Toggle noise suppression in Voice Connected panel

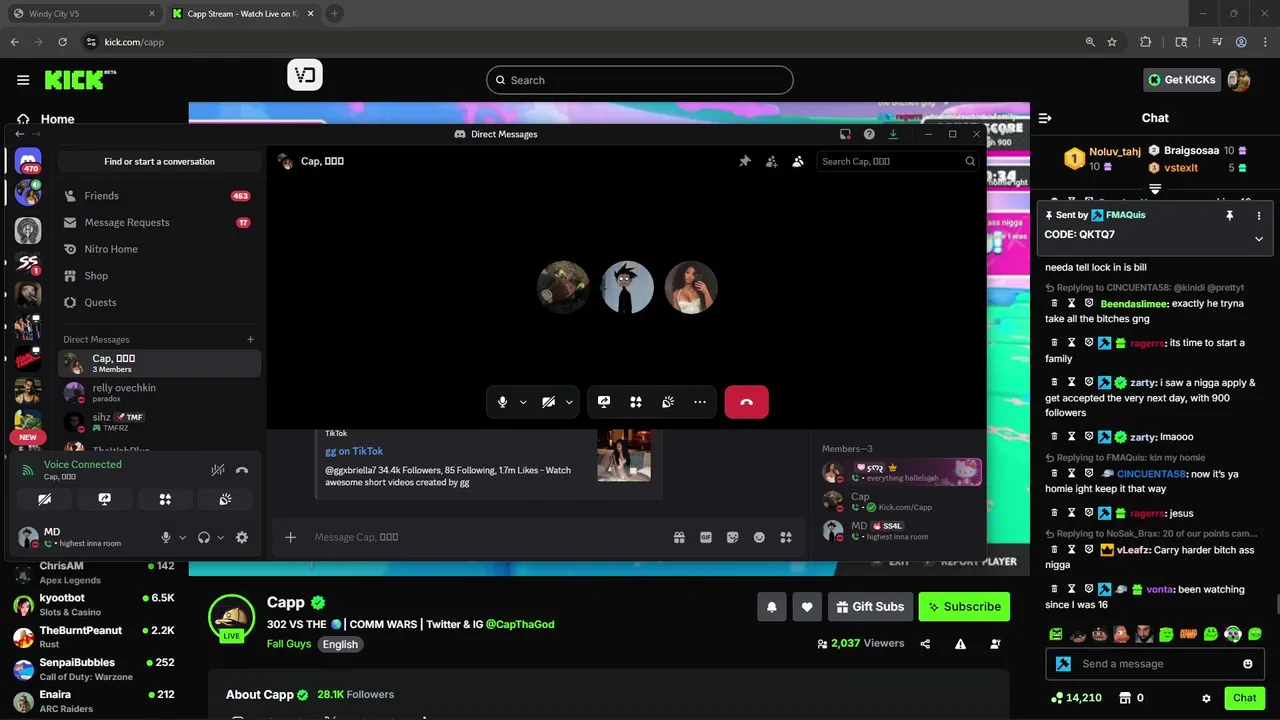point(217,470)
